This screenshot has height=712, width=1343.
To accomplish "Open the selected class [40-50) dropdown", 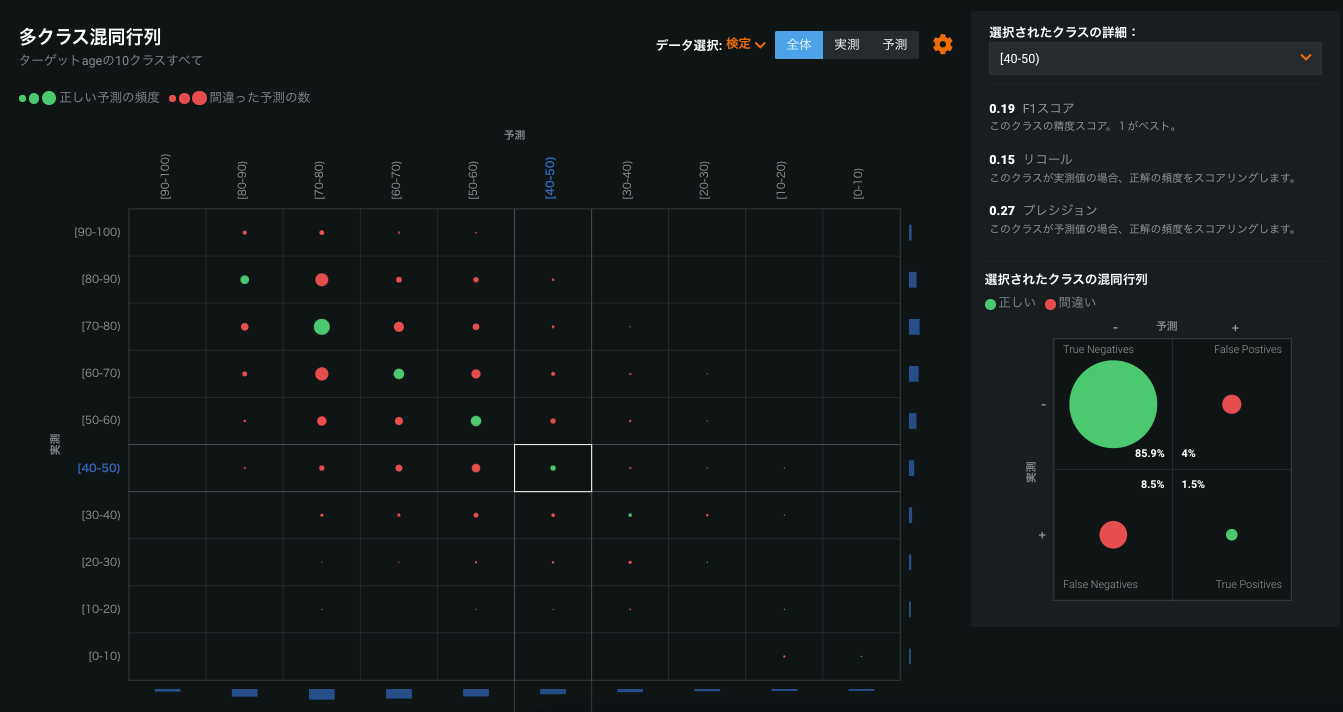I will [x=1154, y=59].
